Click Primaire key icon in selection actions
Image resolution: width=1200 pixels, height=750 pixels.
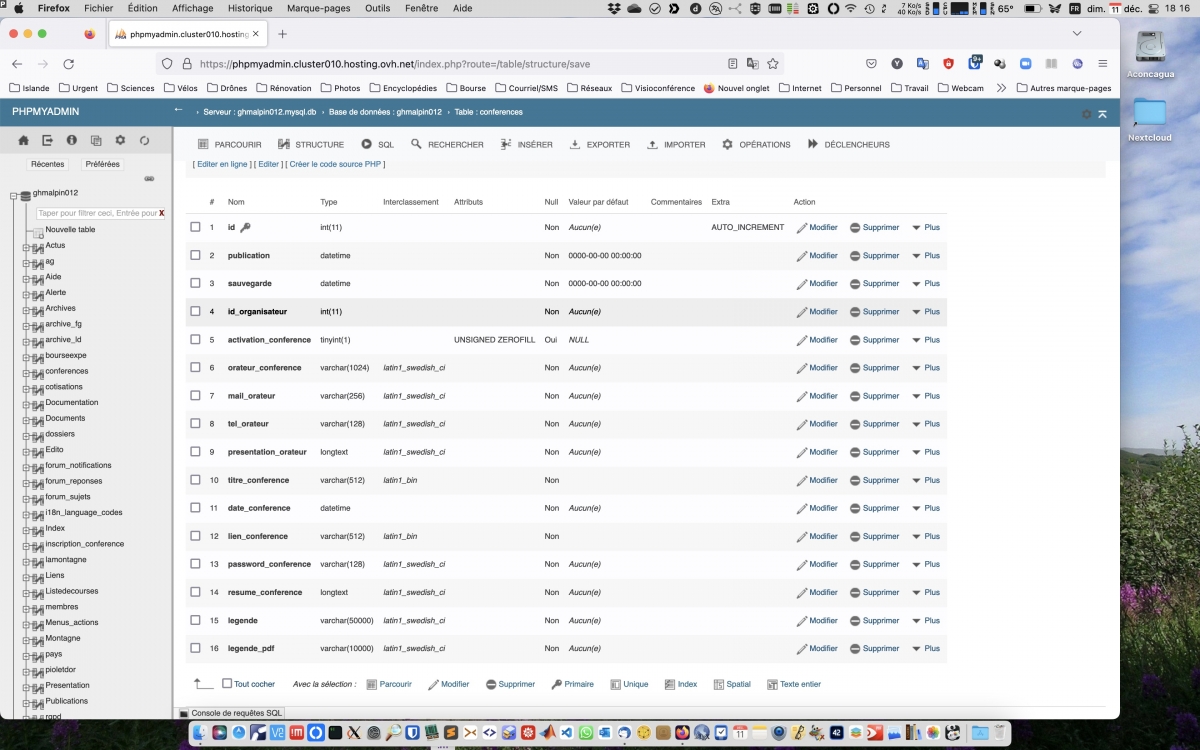(x=556, y=684)
